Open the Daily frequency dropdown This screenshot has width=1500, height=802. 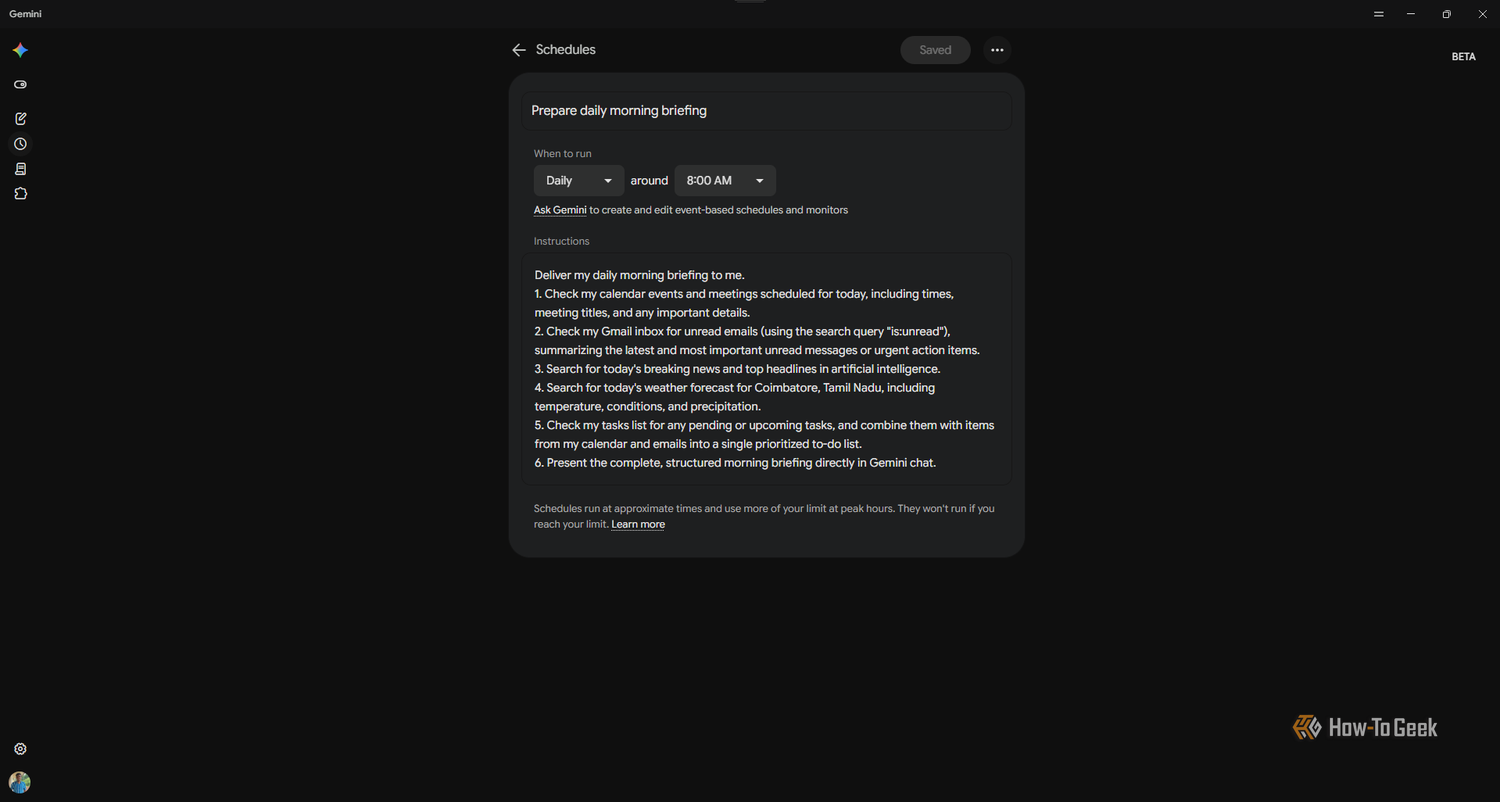click(x=579, y=181)
